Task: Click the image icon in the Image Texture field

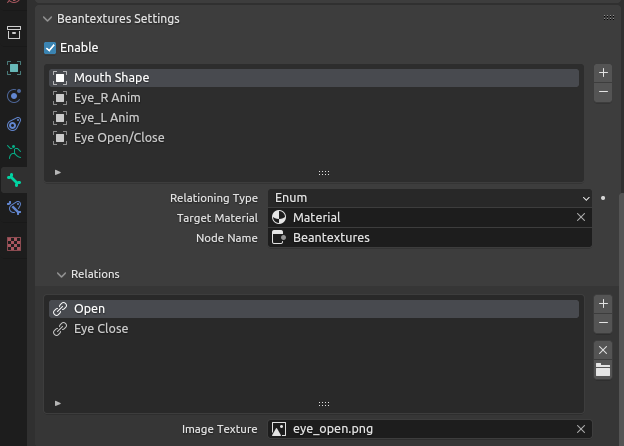Action: click(x=279, y=429)
